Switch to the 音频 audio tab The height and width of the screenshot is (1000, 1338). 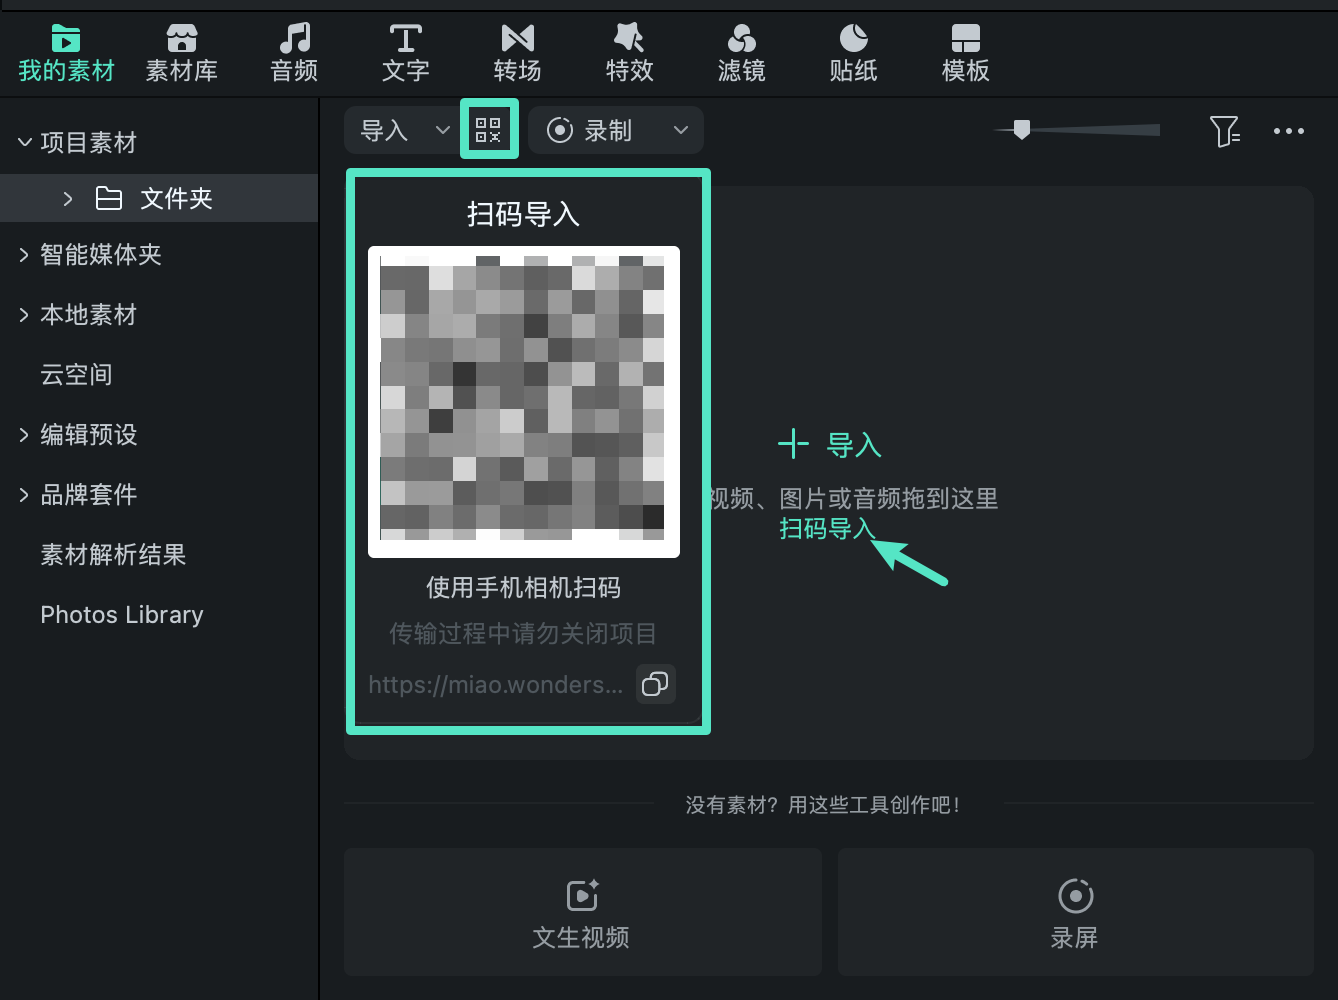click(294, 54)
